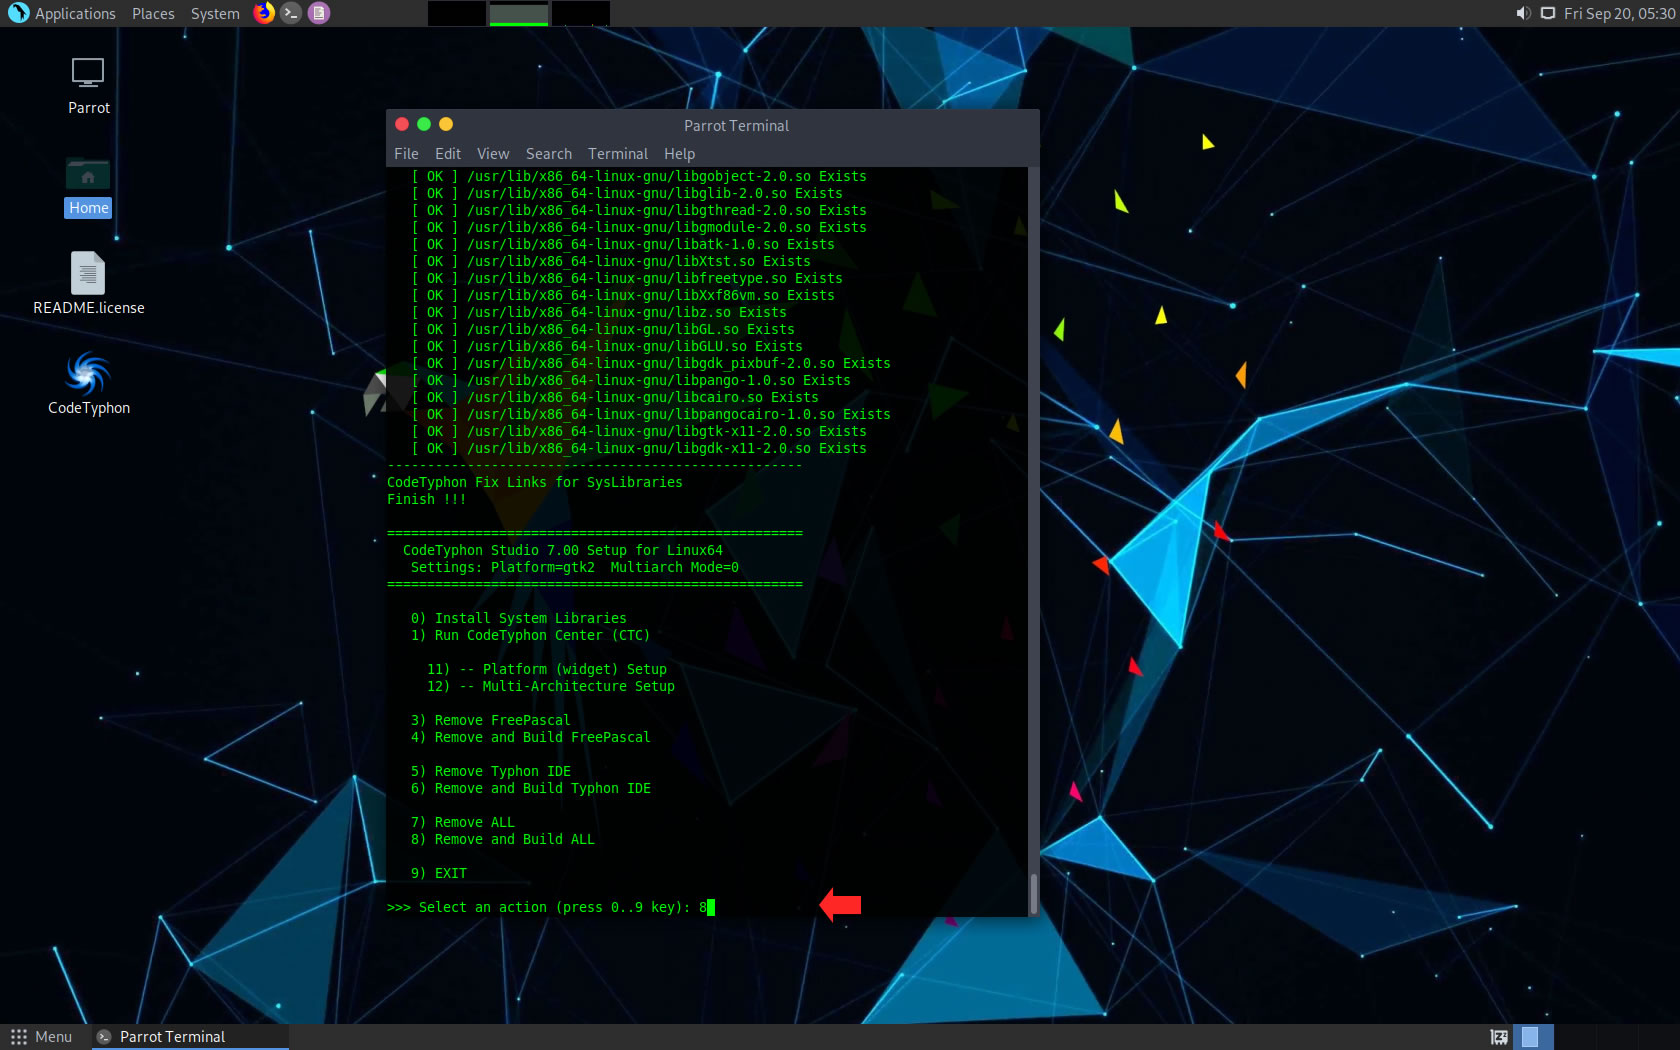
Task: Click '12) -- Multi-Architecture Setup' line
Action: tap(551, 687)
